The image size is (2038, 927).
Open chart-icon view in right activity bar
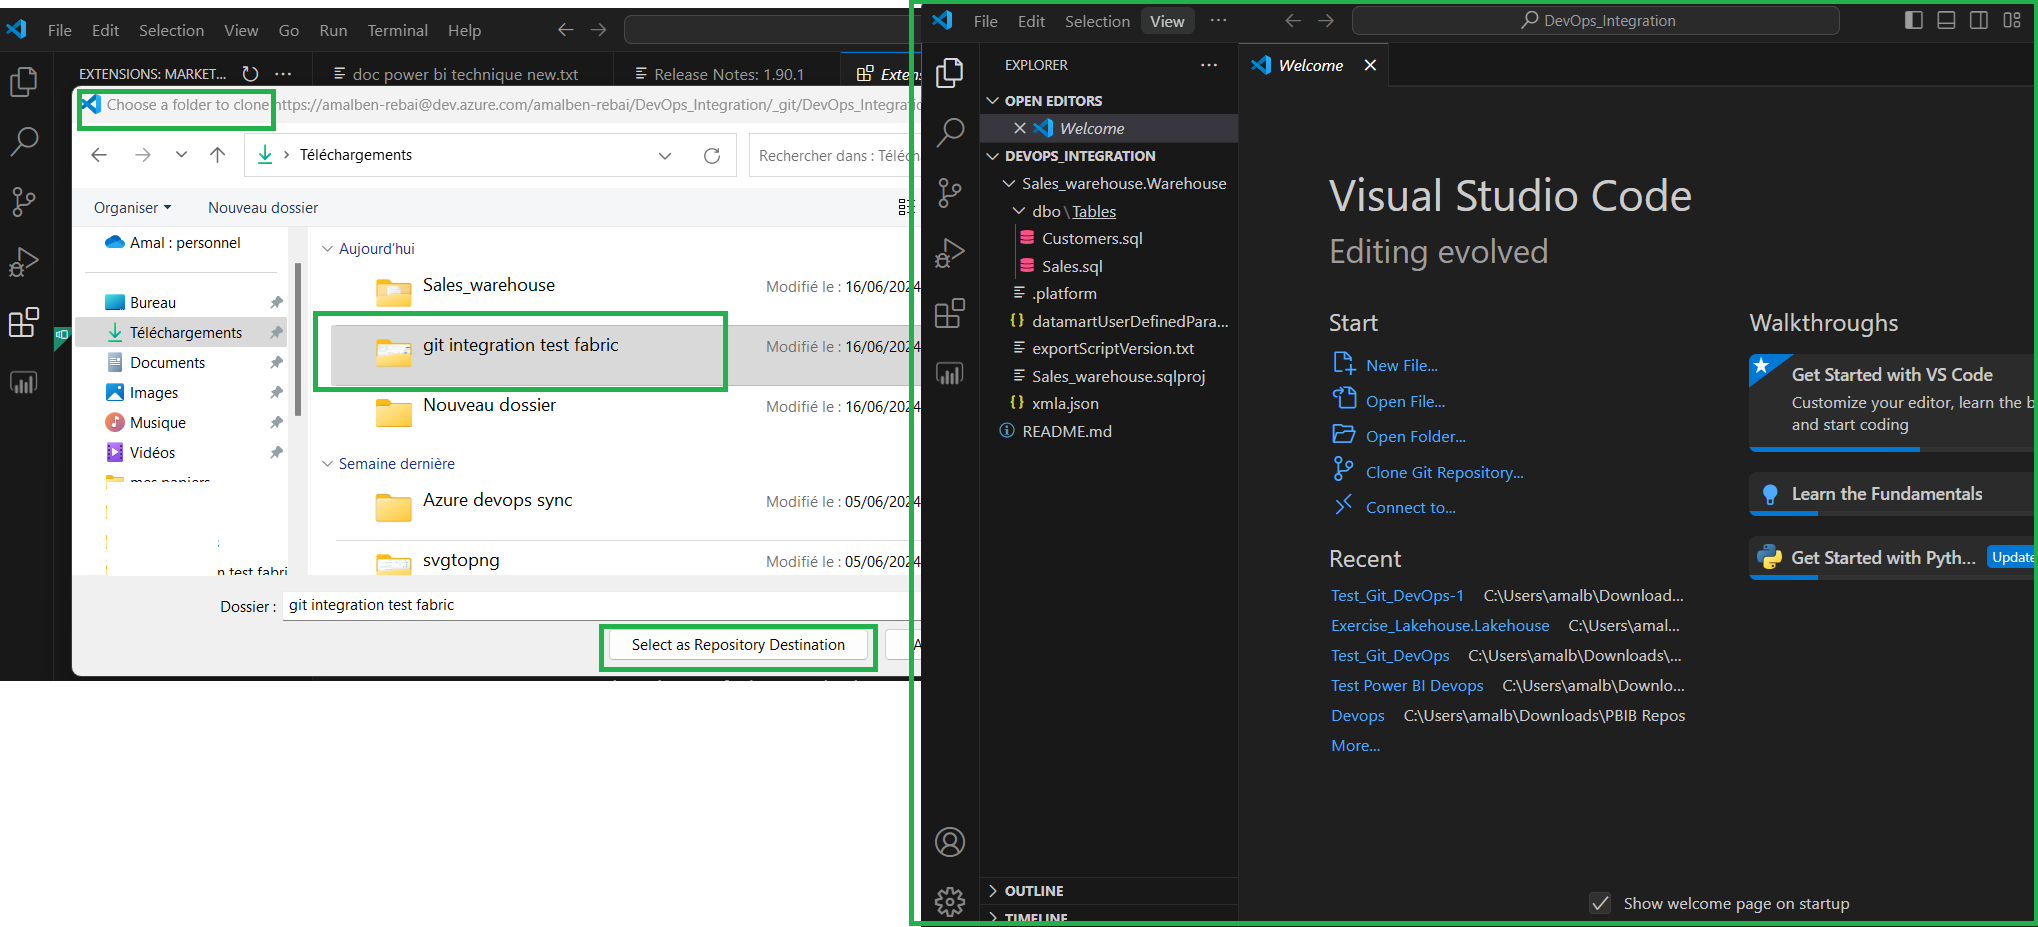click(x=950, y=373)
